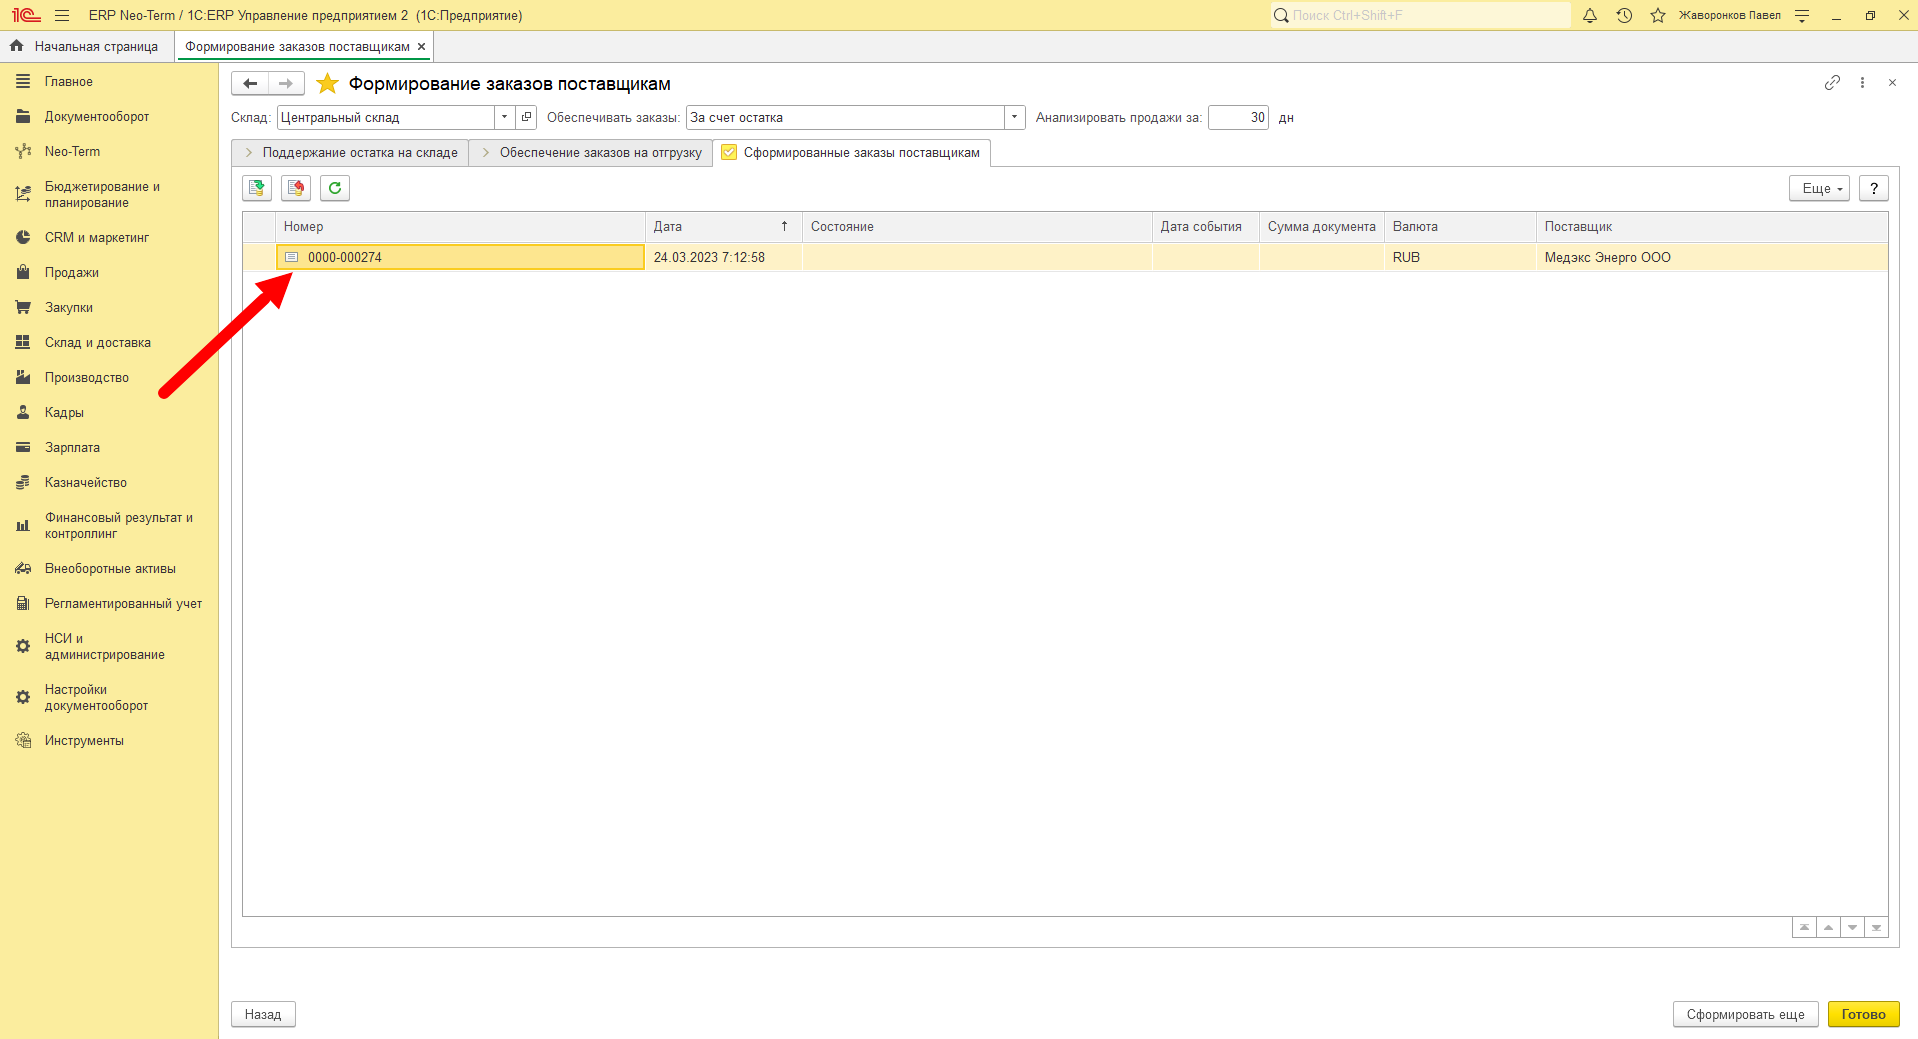Close the Формирование заказов поставщикам tab
The height and width of the screenshot is (1039, 1918).
(x=421, y=46)
